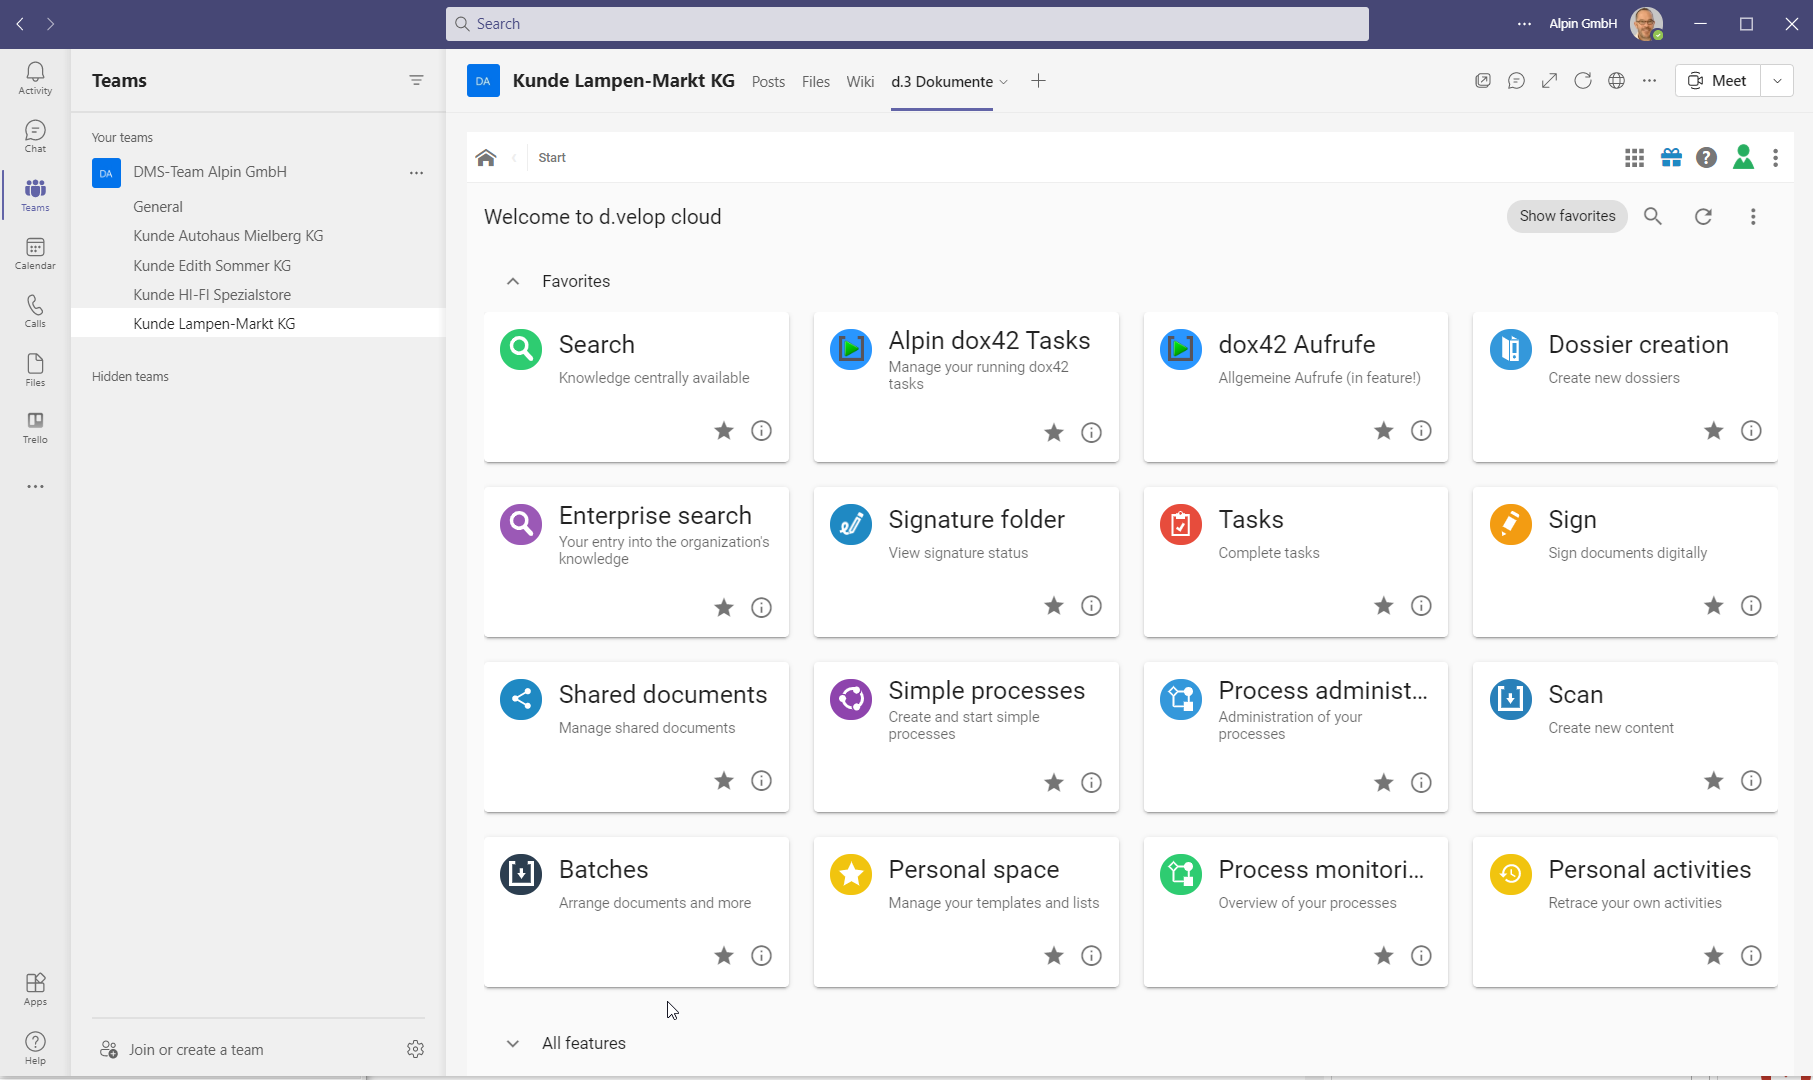Open Calendar in the left rail
Viewport: 1813px width, 1080px height.
(35, 254)
